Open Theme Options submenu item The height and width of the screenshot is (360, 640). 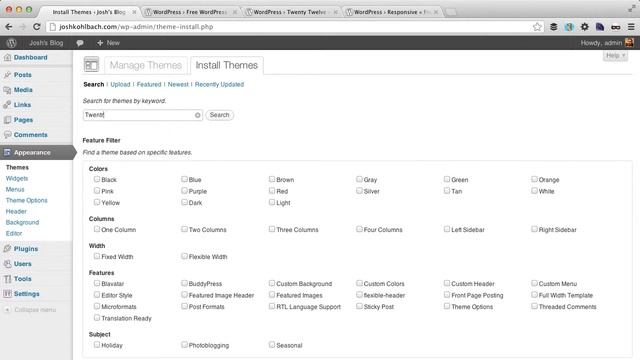[27, 200]
